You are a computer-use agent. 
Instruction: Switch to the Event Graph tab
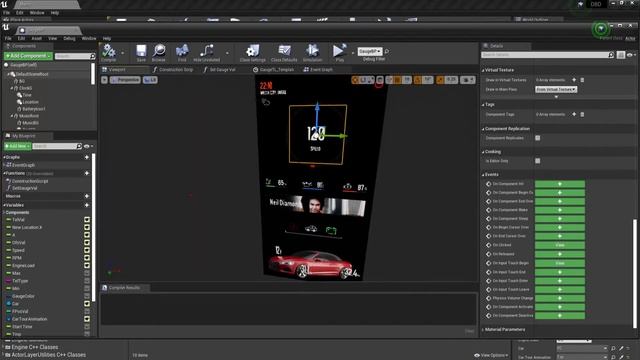point(318,70)
